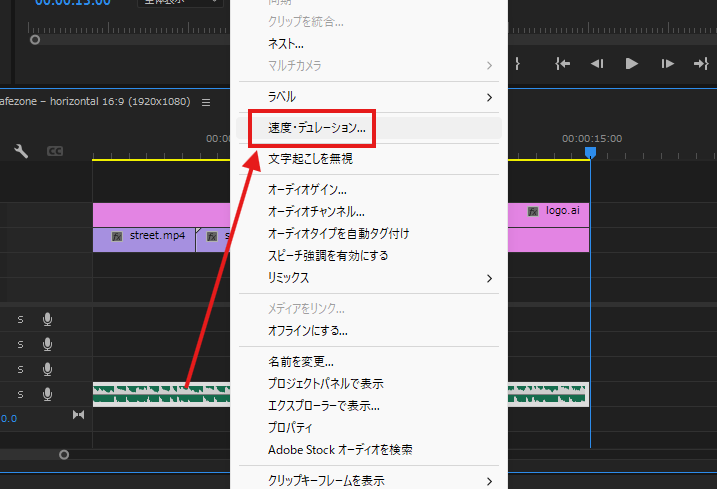This screenshot has width=717, height=489.
Task: Click Play in the program monitor
Action: click(631, 63)
